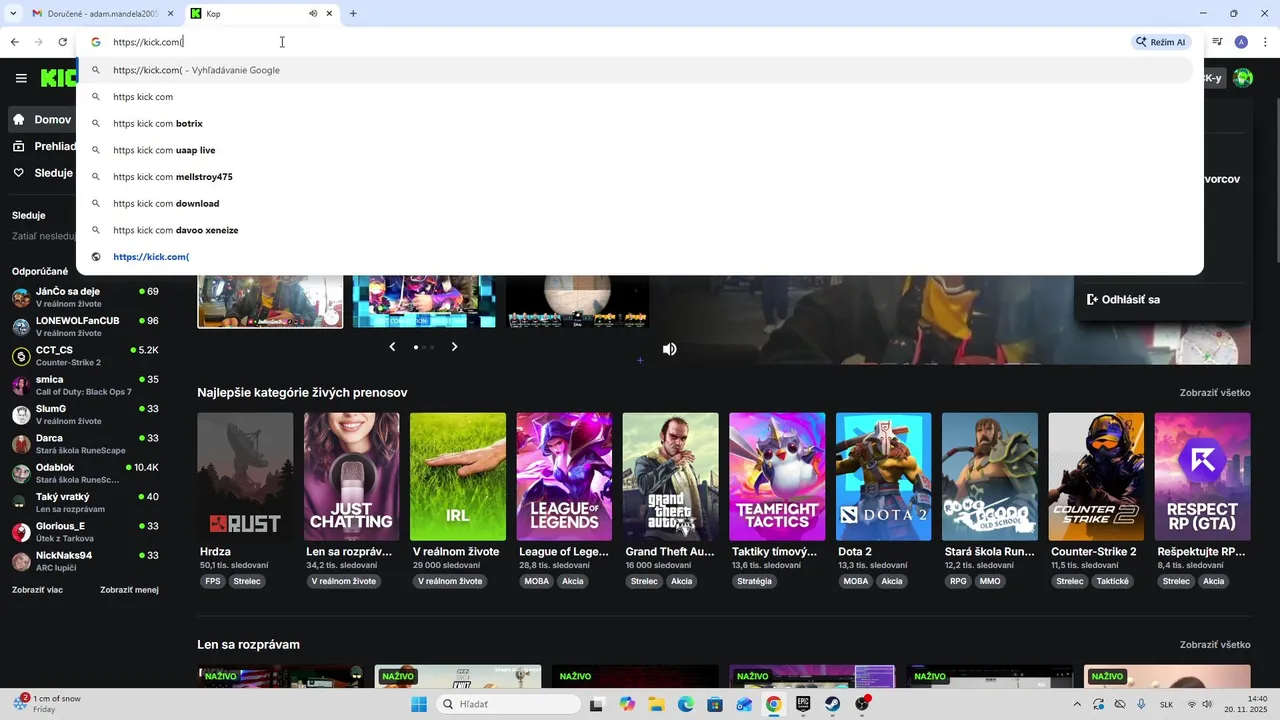Close the Kick browser tab
The image size is (1280, 720).
tap(329, 14)
